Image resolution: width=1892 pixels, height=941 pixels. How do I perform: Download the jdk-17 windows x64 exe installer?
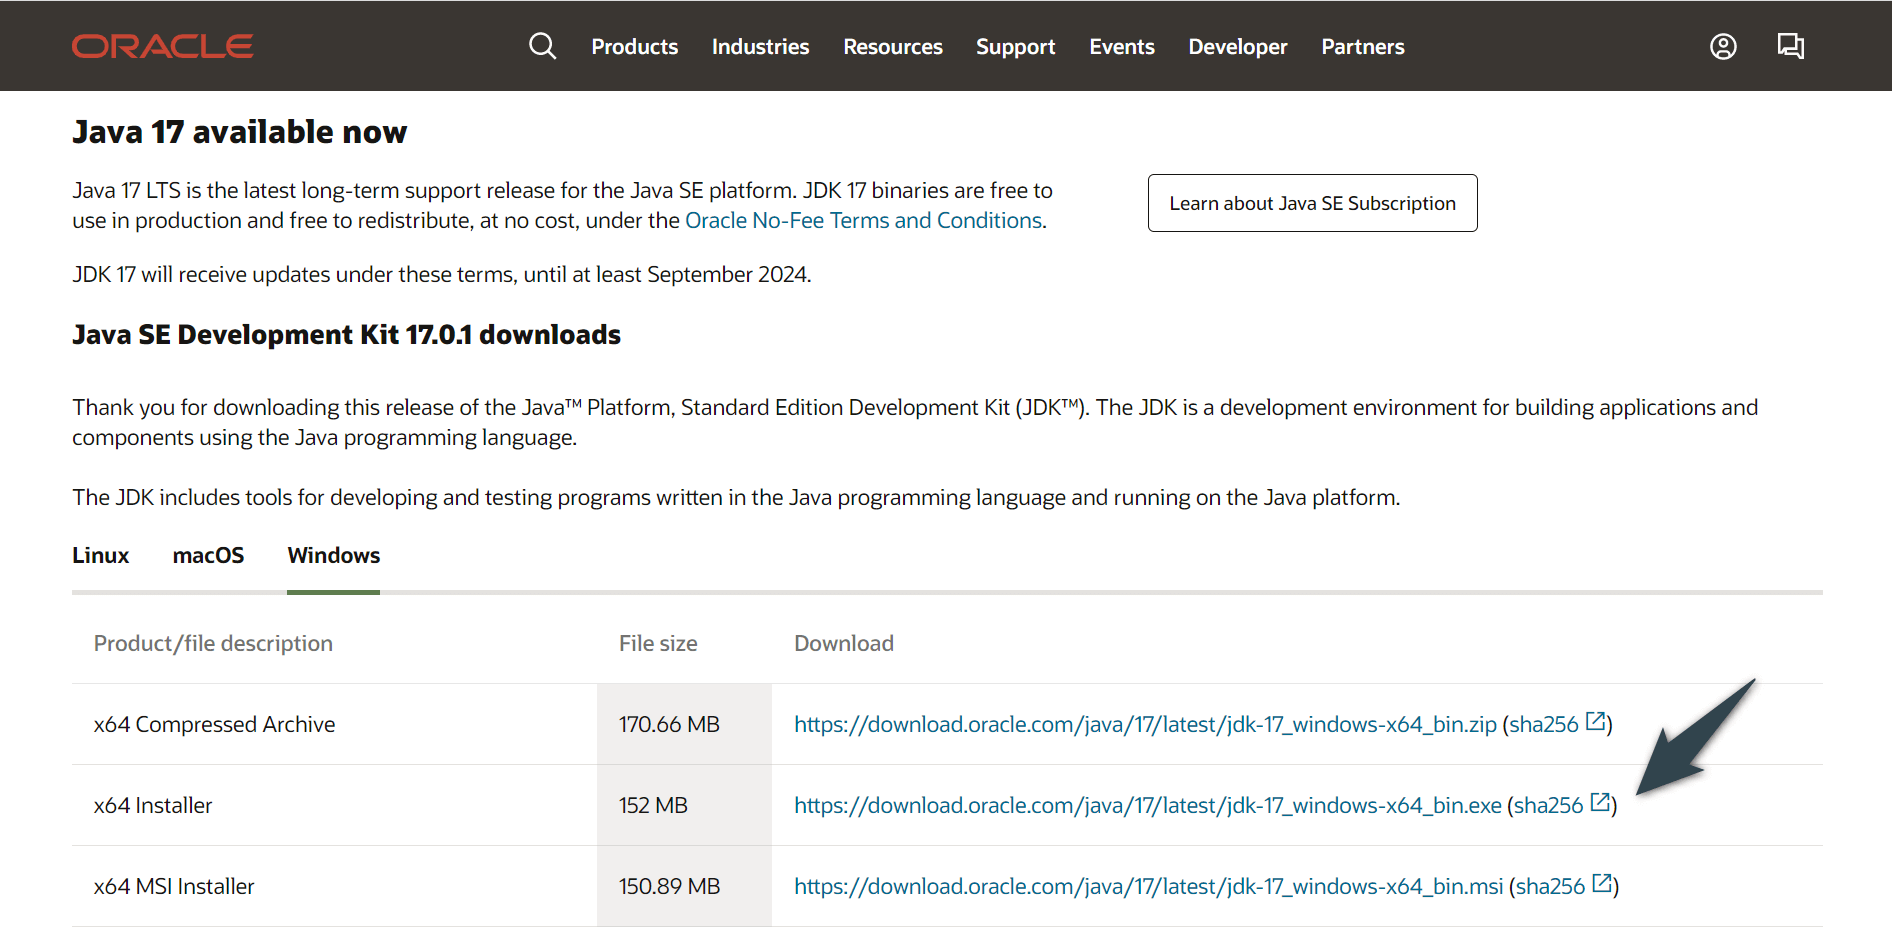tap(1147, 806)
